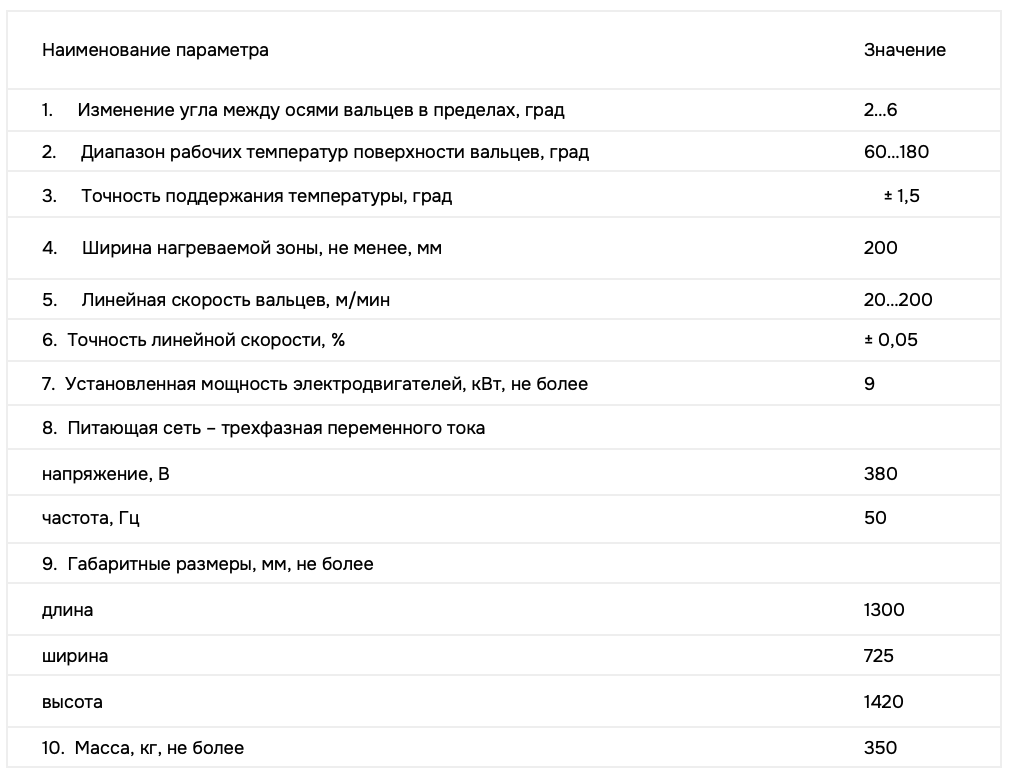Click the 'Питающая сеть' row text
This screenshot has height=776, width=1014.
click(276, 428)
